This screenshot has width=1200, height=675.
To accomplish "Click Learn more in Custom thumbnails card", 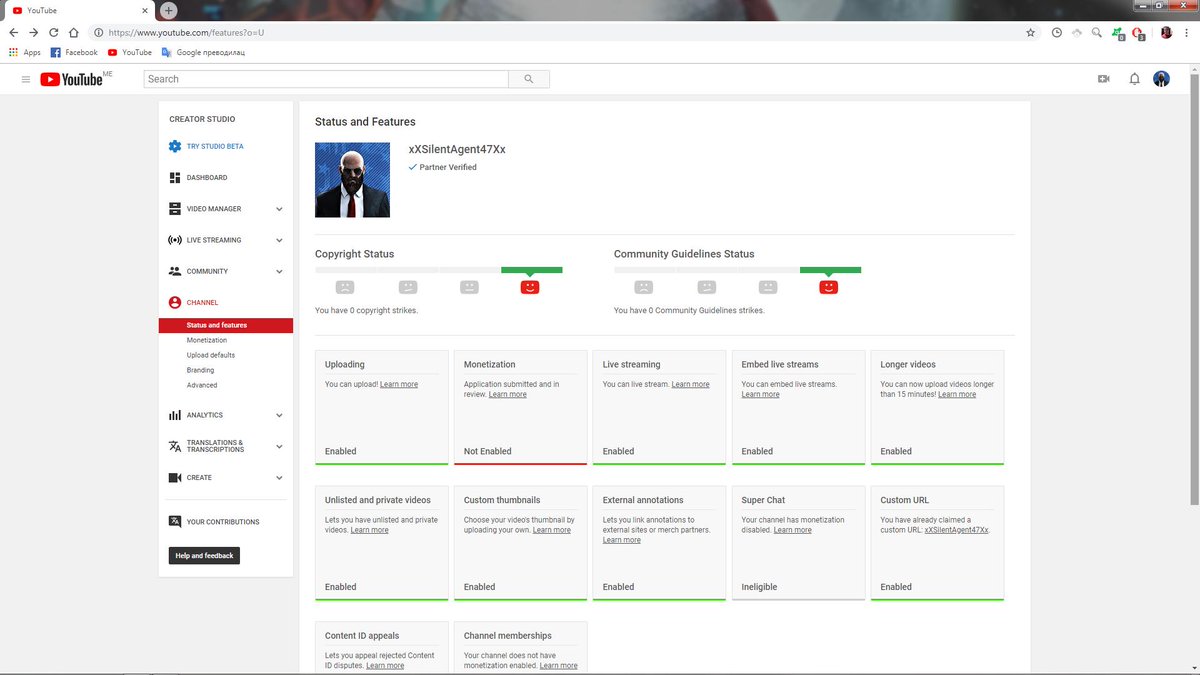I will (552, 530).
